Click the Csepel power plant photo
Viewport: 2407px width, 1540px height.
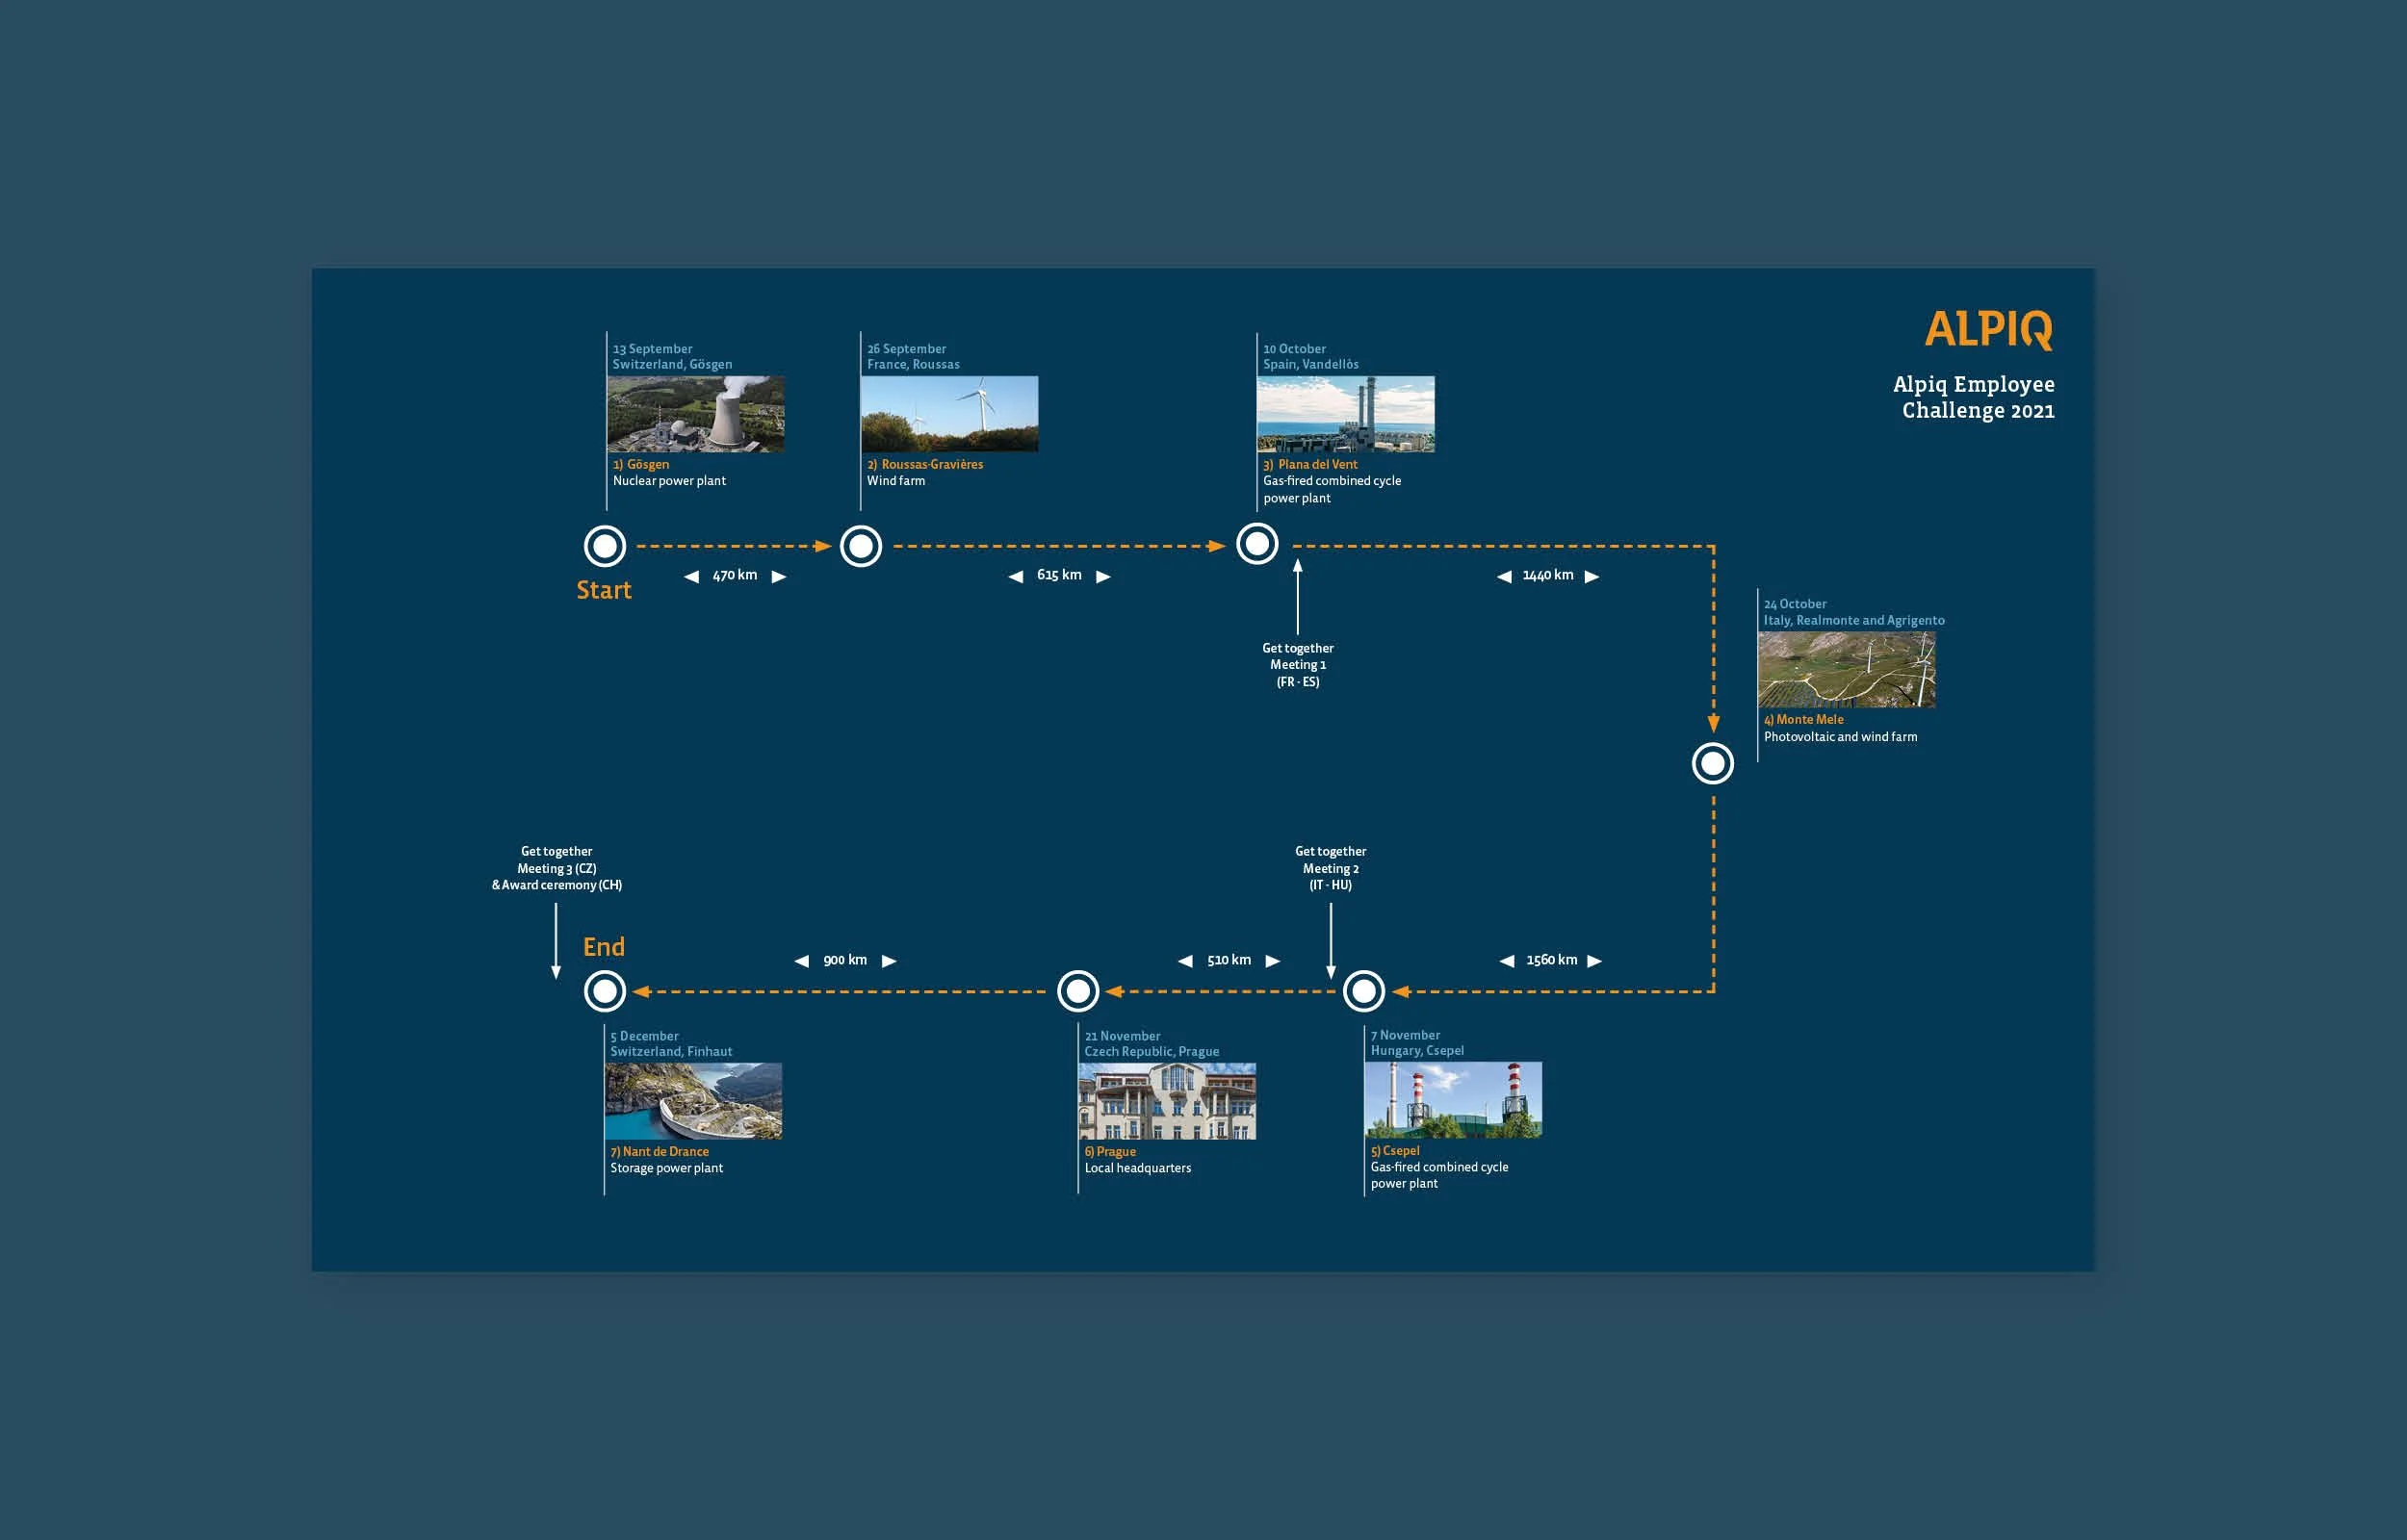[x=1453, y=1100]
